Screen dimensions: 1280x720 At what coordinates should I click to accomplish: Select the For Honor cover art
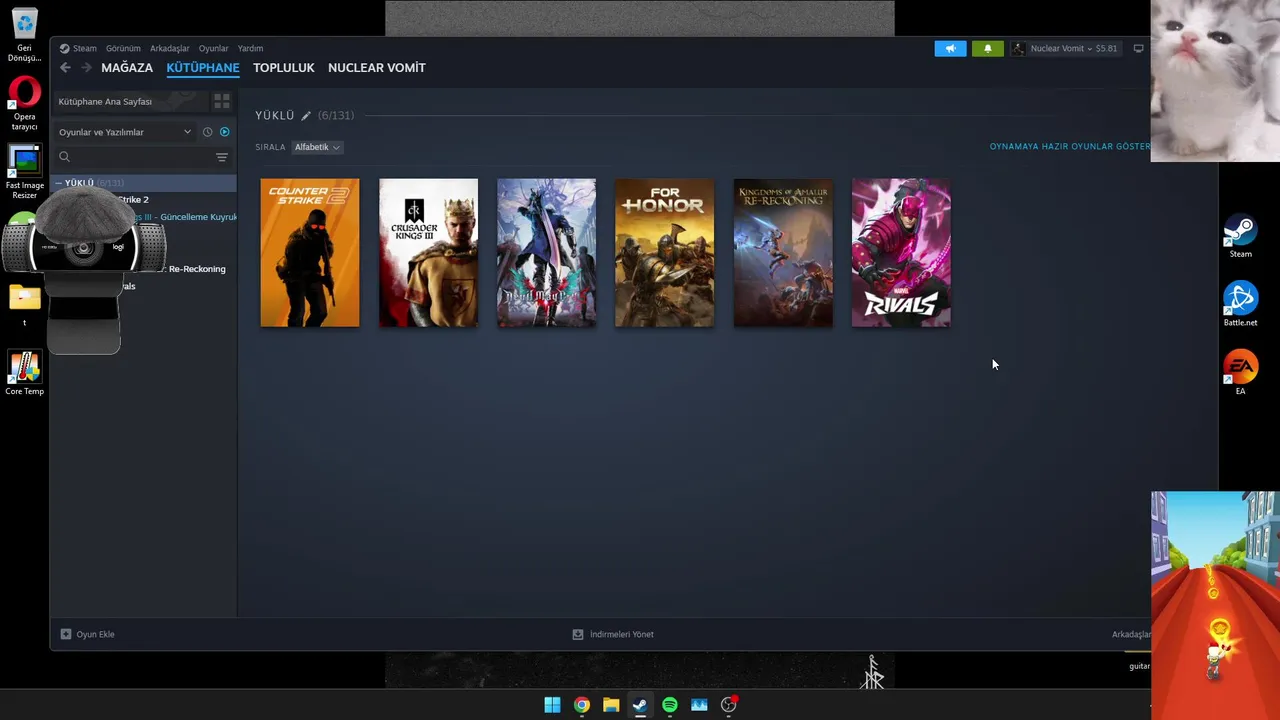pos(665,253)
